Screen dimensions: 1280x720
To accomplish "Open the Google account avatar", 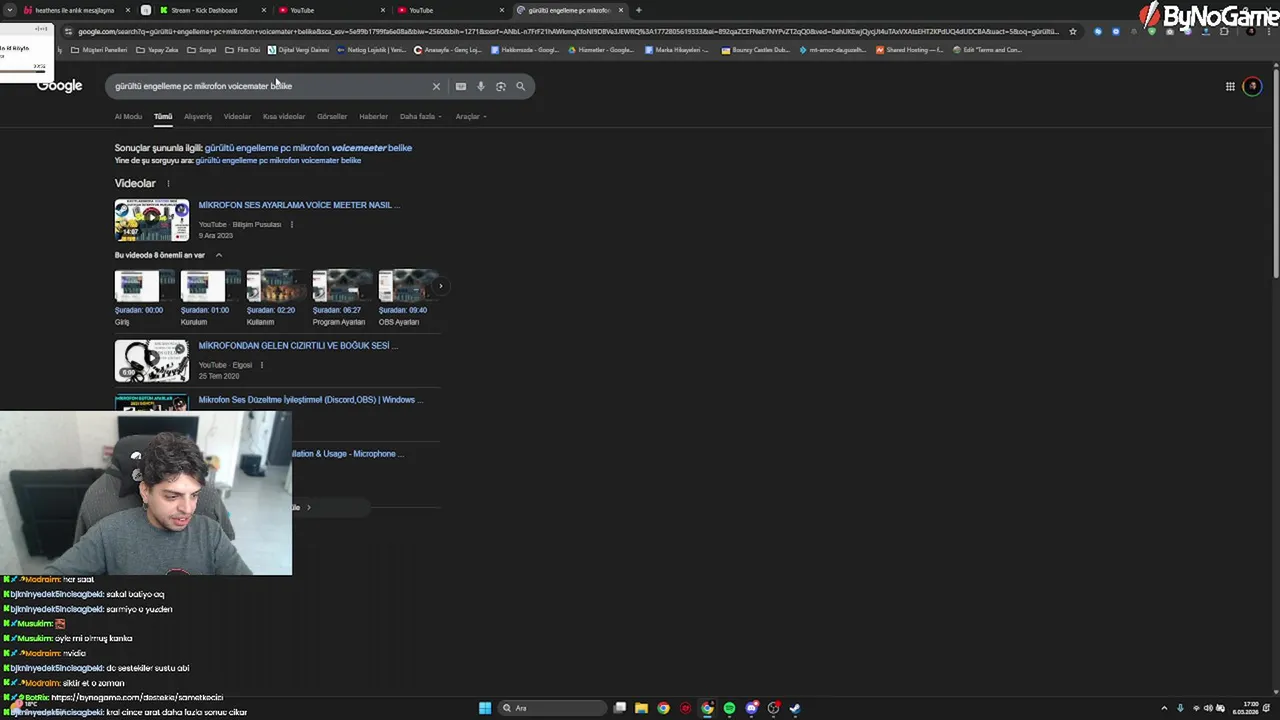I will click(1252, 86).
